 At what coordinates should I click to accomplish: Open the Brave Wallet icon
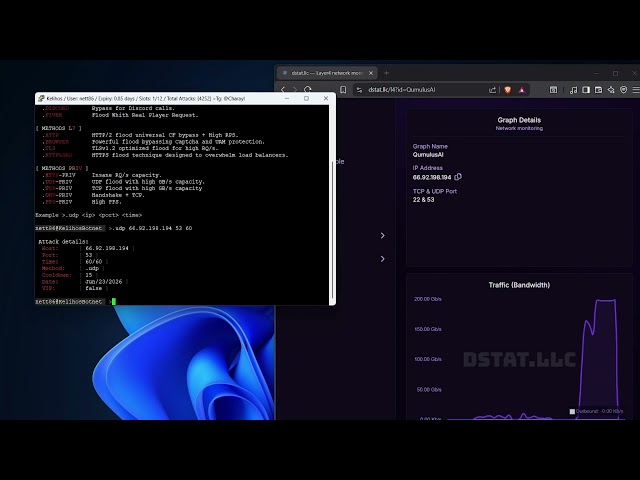598,90
